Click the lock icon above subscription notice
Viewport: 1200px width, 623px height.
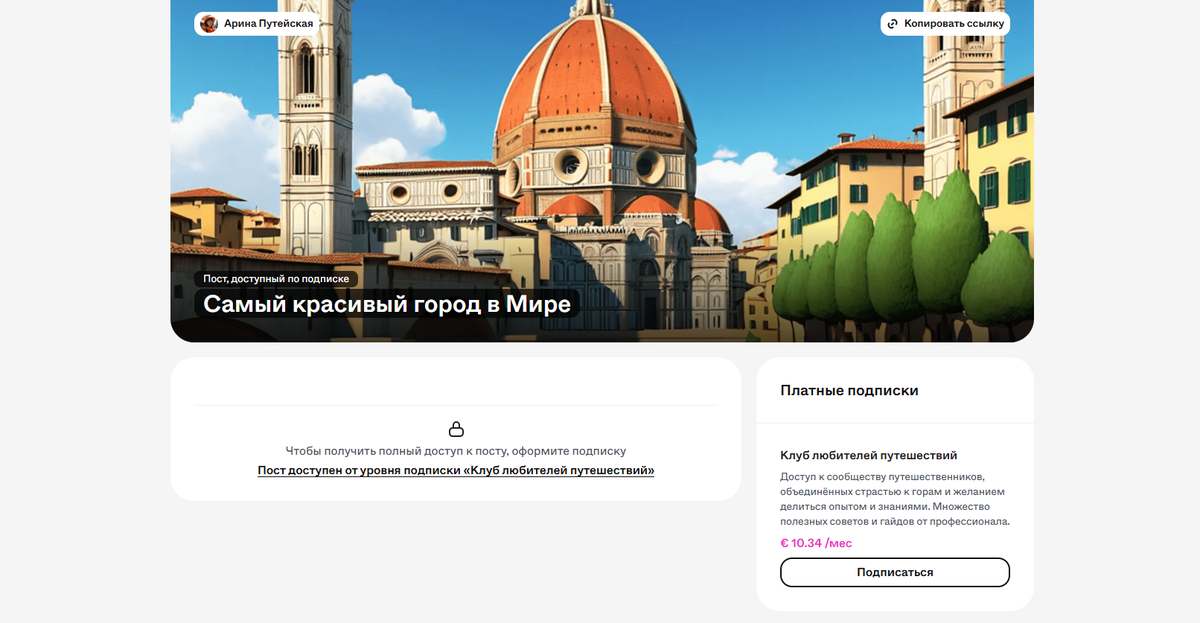456,429
